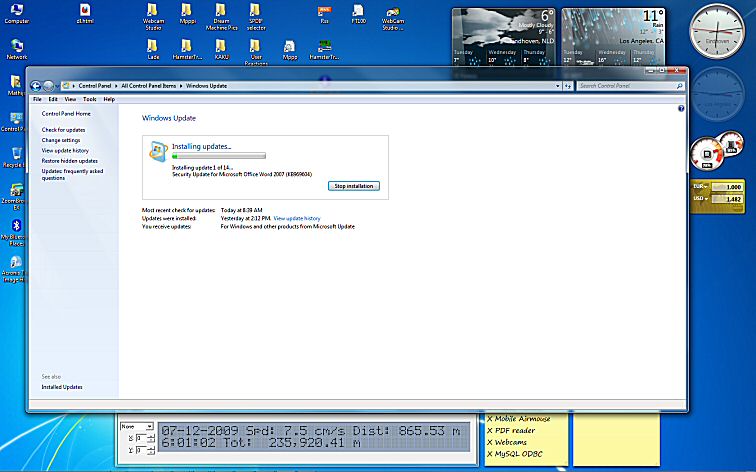This screenshot has height=472, width=756.
Task: Click the CPU meter gadget
Action: [707, 154]
